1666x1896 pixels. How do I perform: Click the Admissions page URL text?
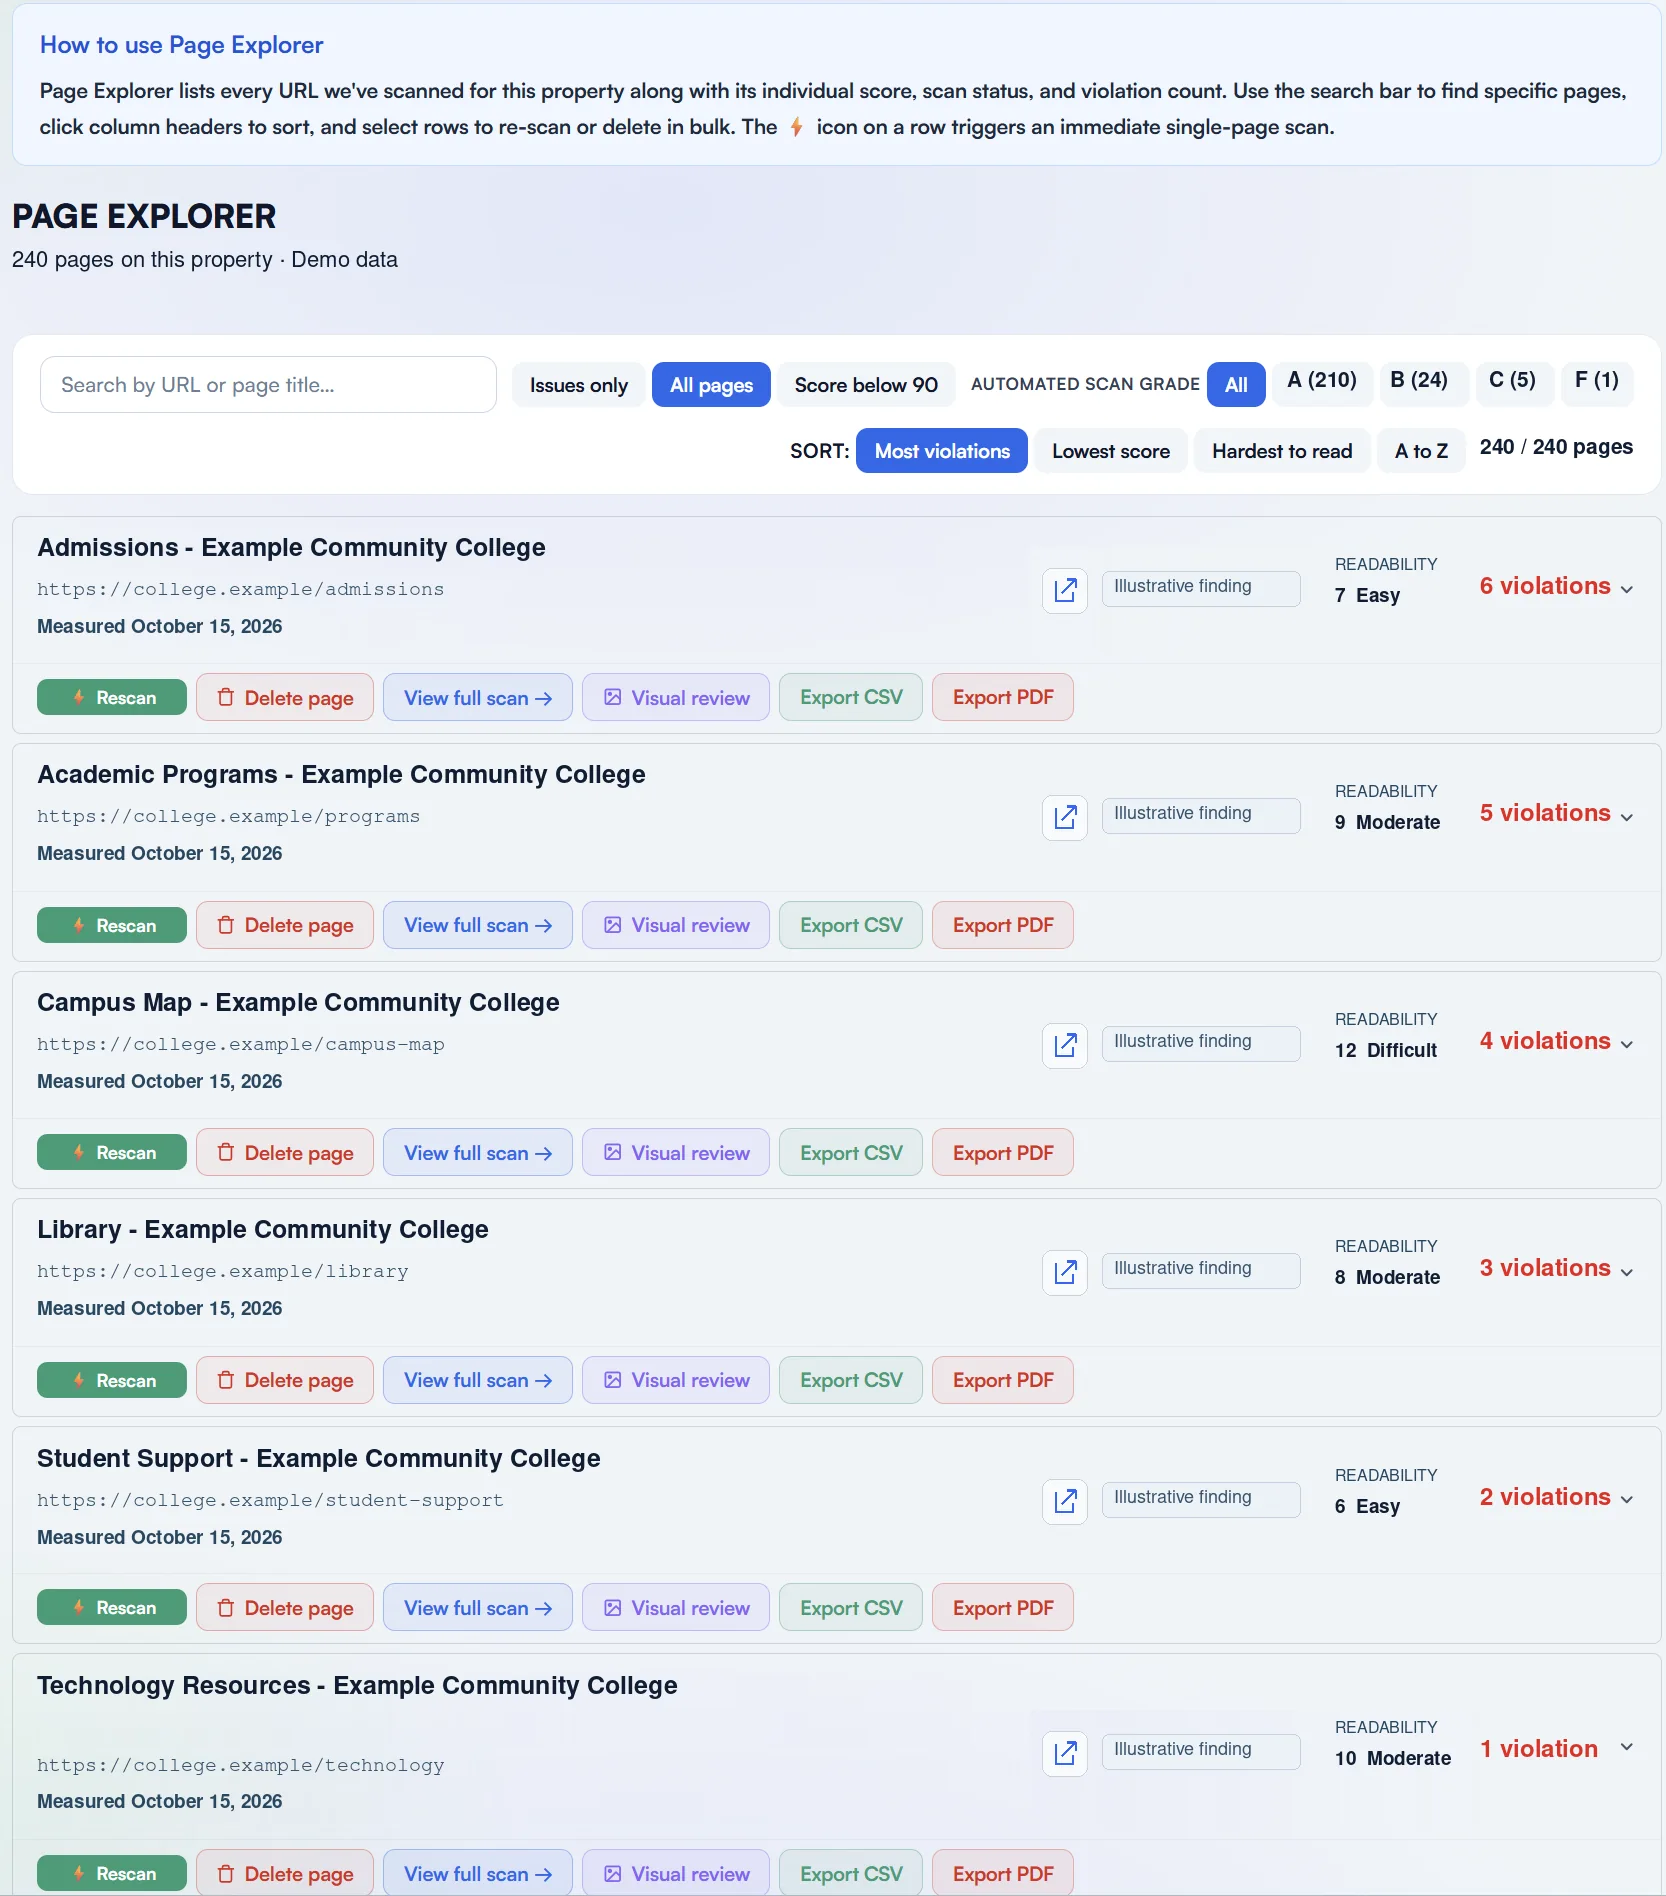pos(241,589)
